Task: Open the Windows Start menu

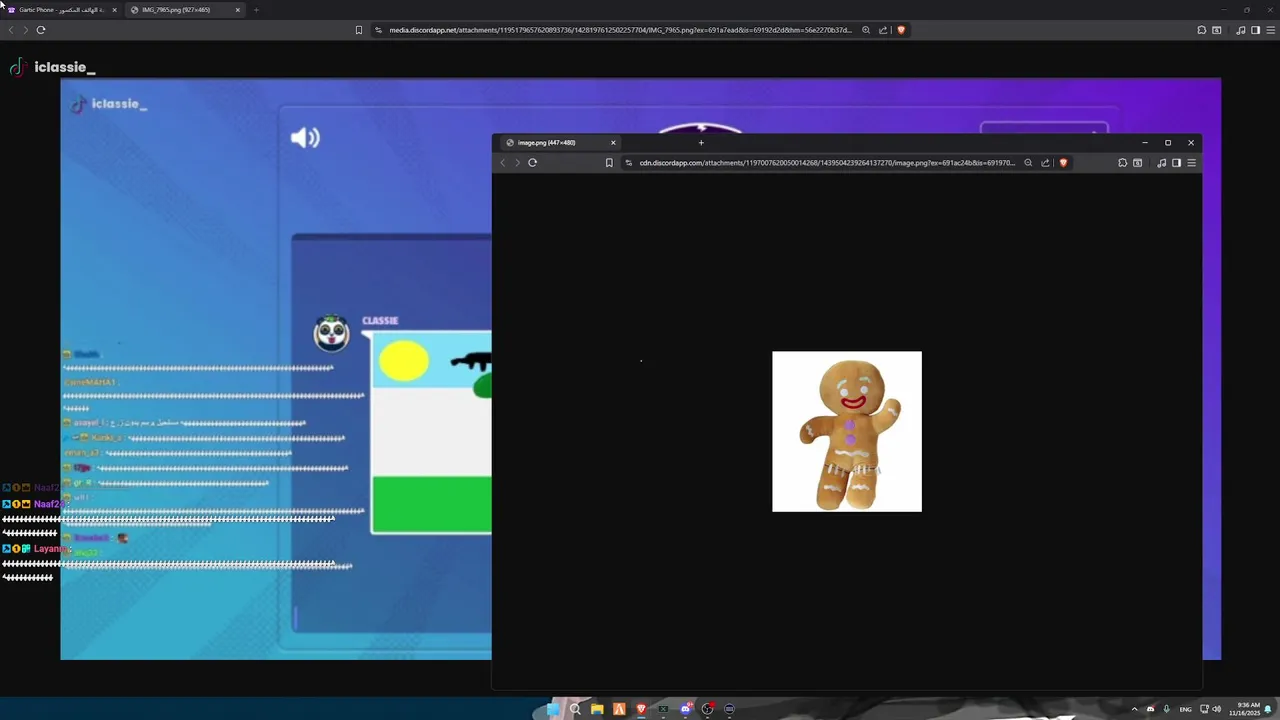Action: pos(553,709)
